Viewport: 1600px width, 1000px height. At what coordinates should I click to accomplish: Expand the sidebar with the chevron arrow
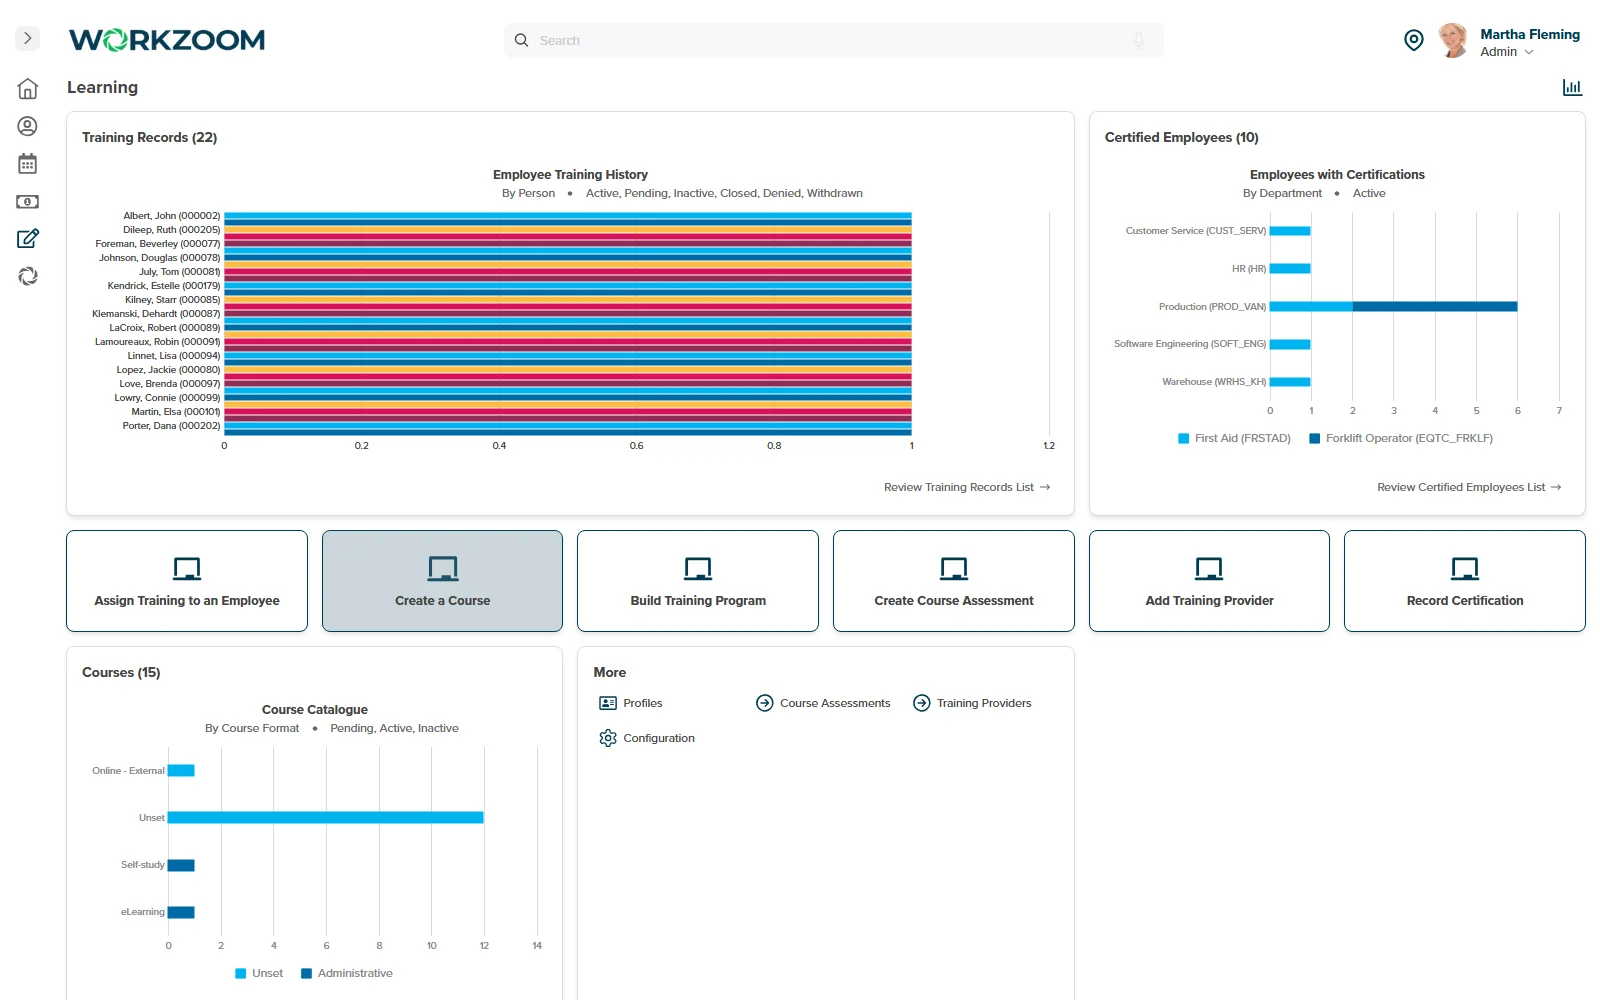28,39
